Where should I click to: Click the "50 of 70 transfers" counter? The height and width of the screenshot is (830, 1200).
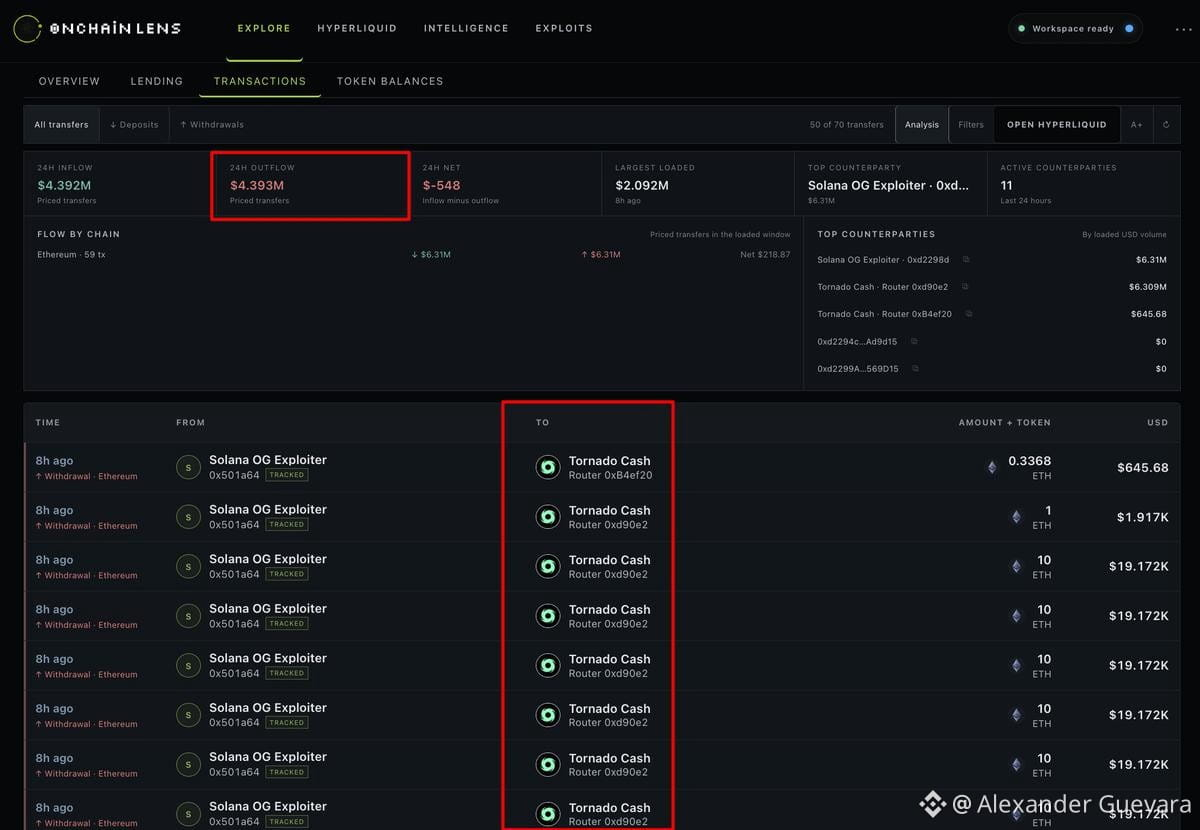847,125
